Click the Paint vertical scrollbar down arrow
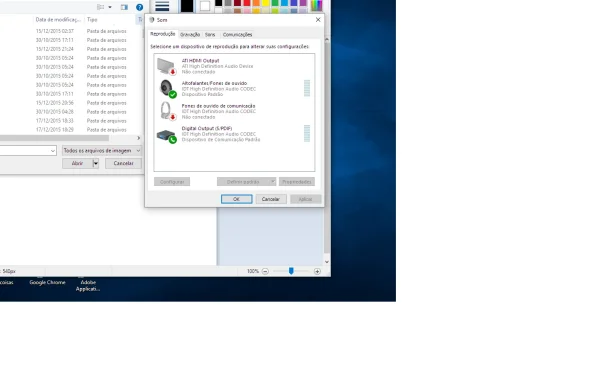 pyautogui.click(x=327, y=262)
